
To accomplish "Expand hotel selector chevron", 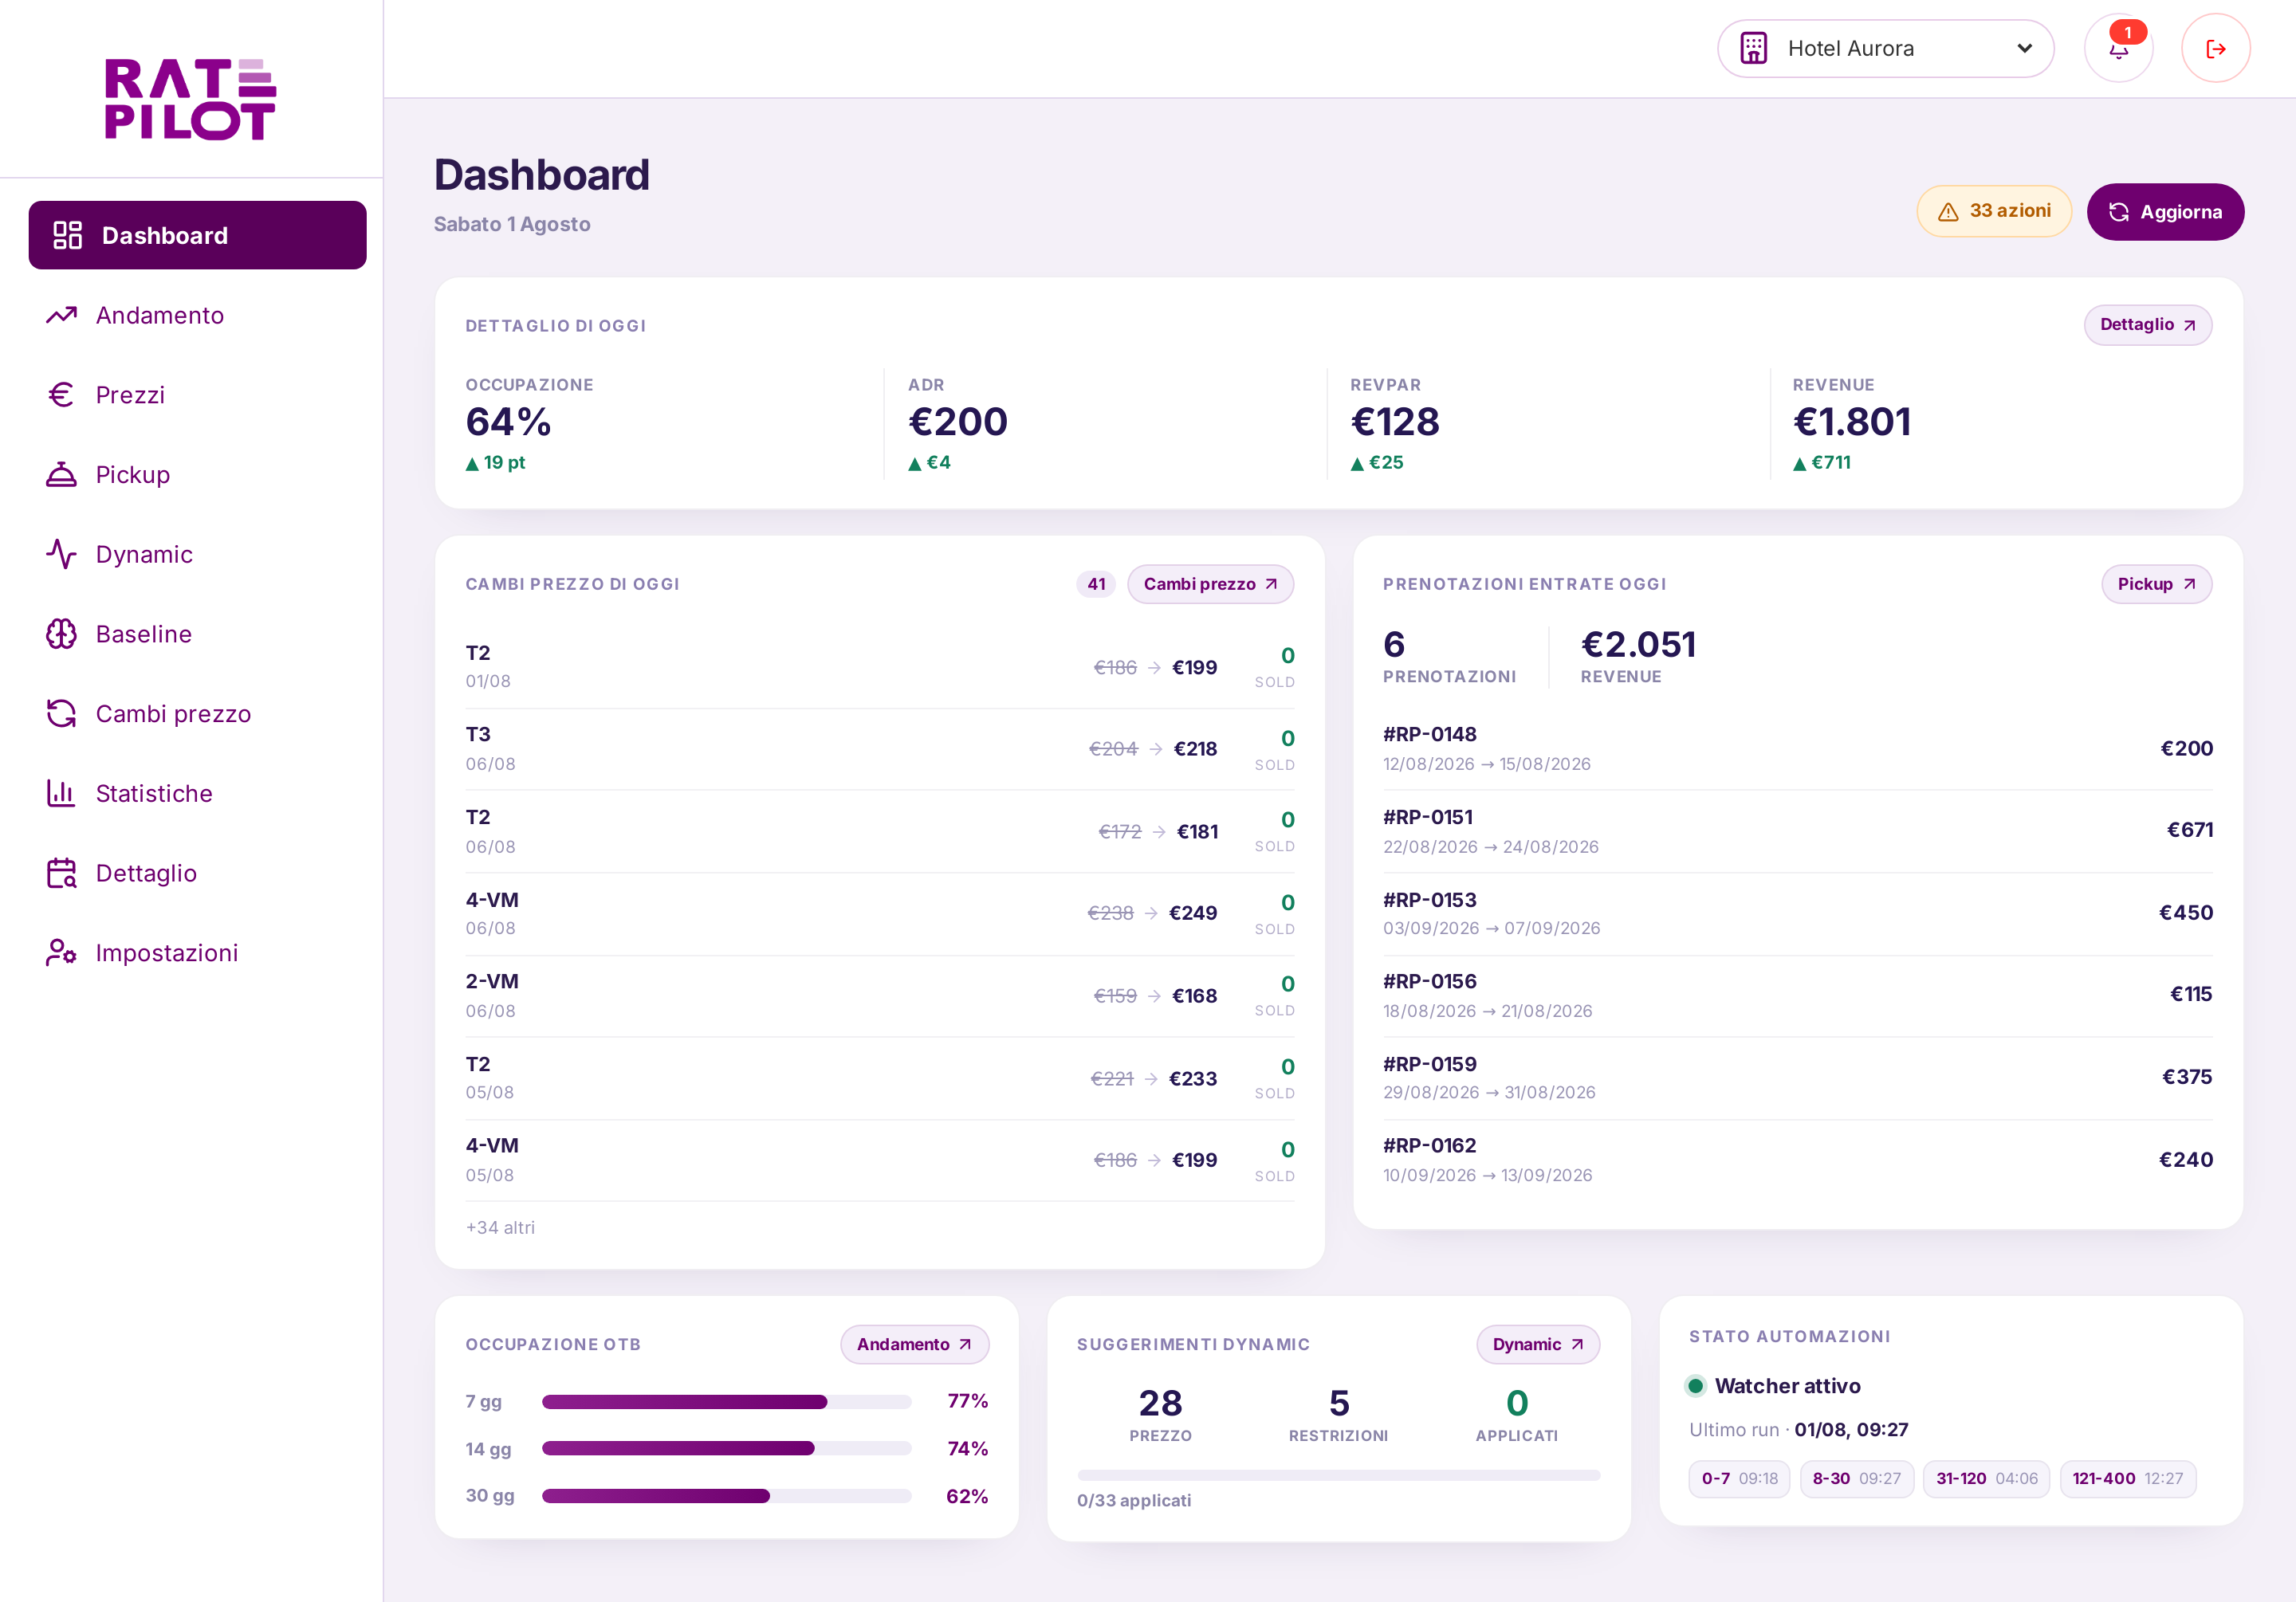I will click(2024, 48).
